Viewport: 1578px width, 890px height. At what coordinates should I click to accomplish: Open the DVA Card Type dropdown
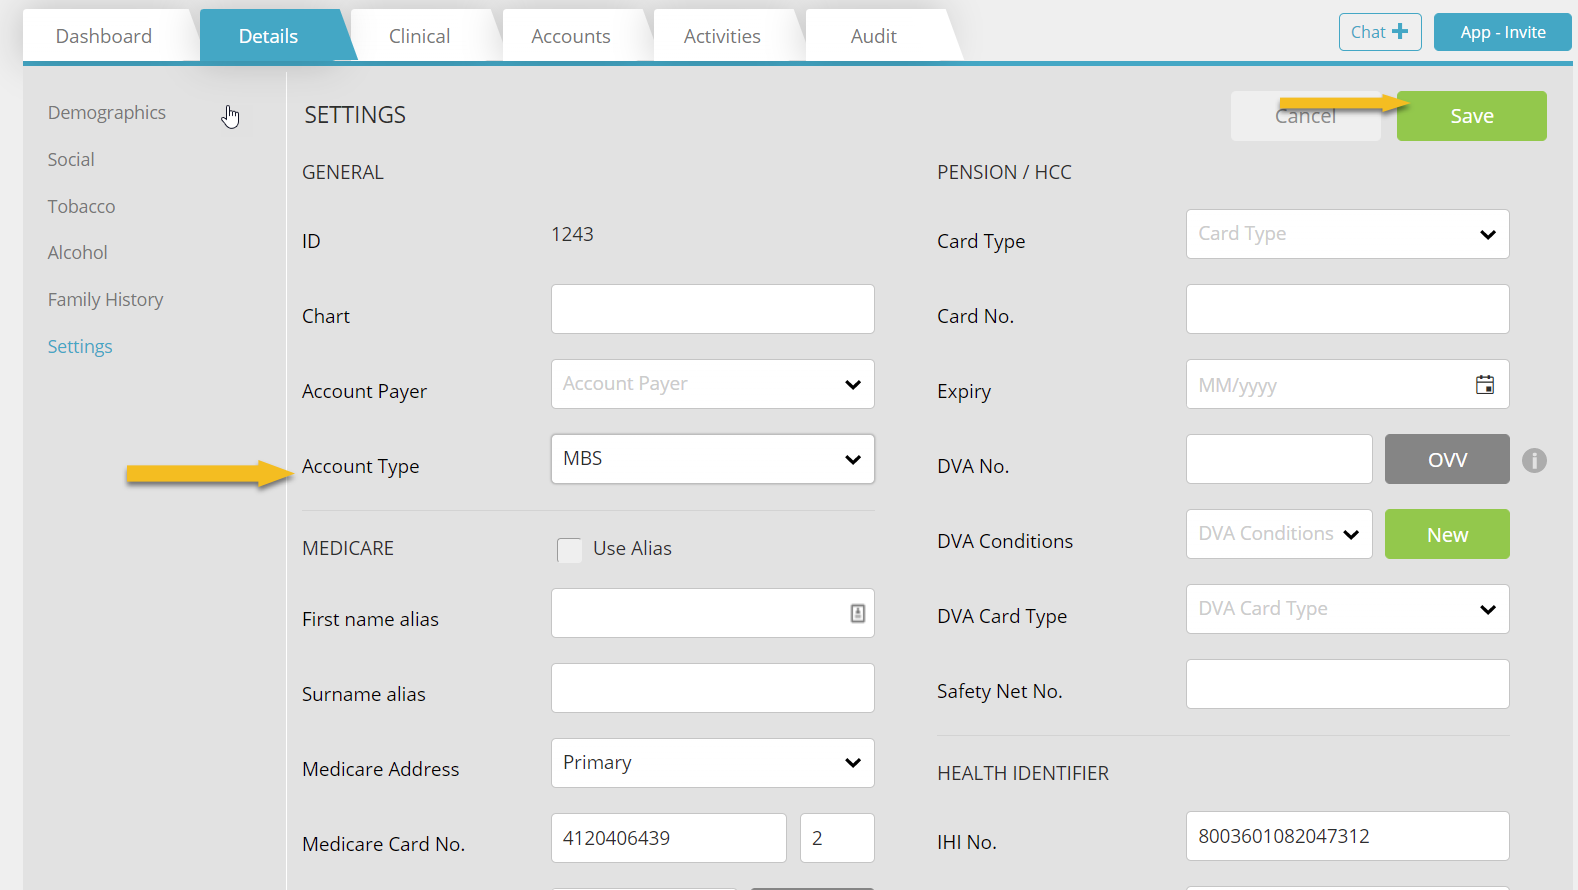pos(1348,609)
